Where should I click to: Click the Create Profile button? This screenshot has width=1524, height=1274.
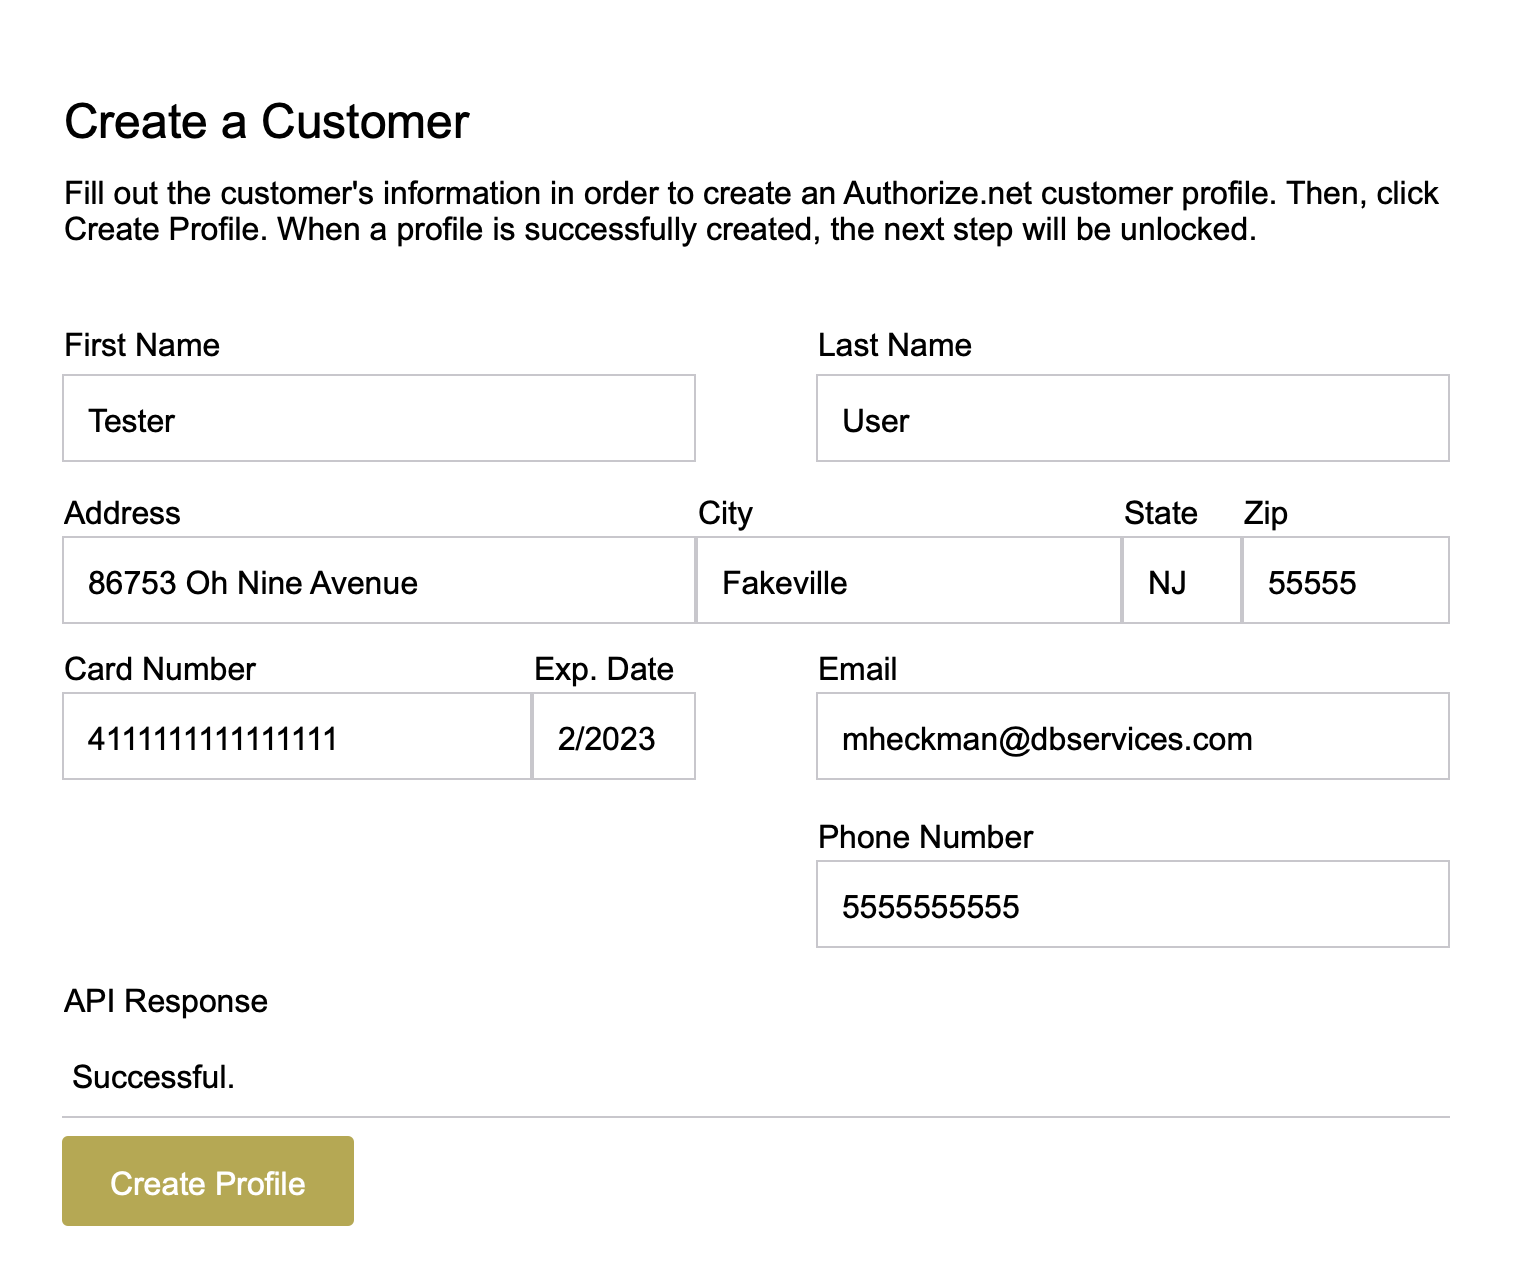(208, 1181)
